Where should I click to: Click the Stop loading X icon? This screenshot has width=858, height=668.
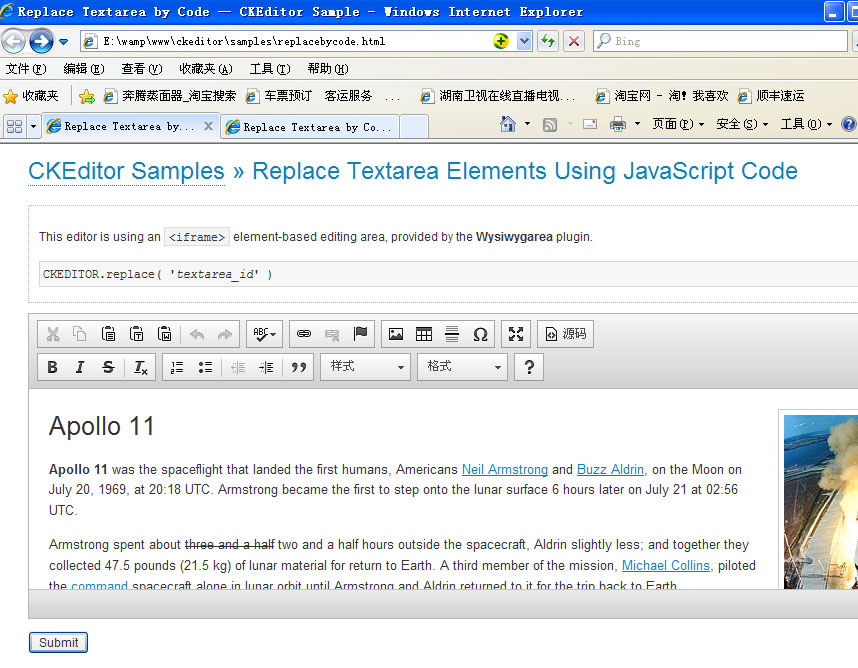[x=573, y=41]
